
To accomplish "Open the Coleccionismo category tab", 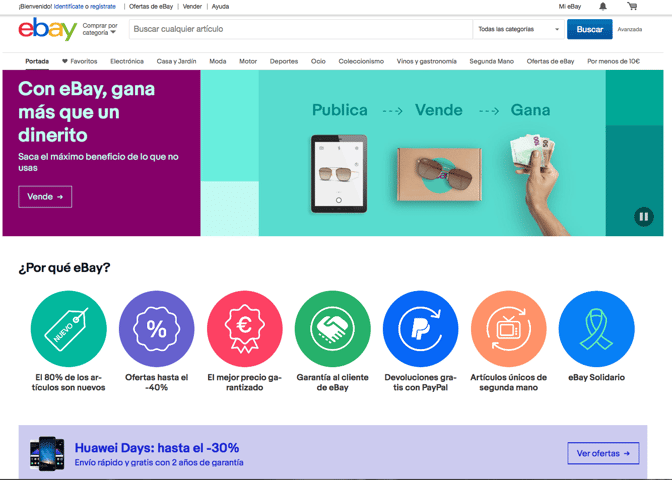I will tap(361, 61).
